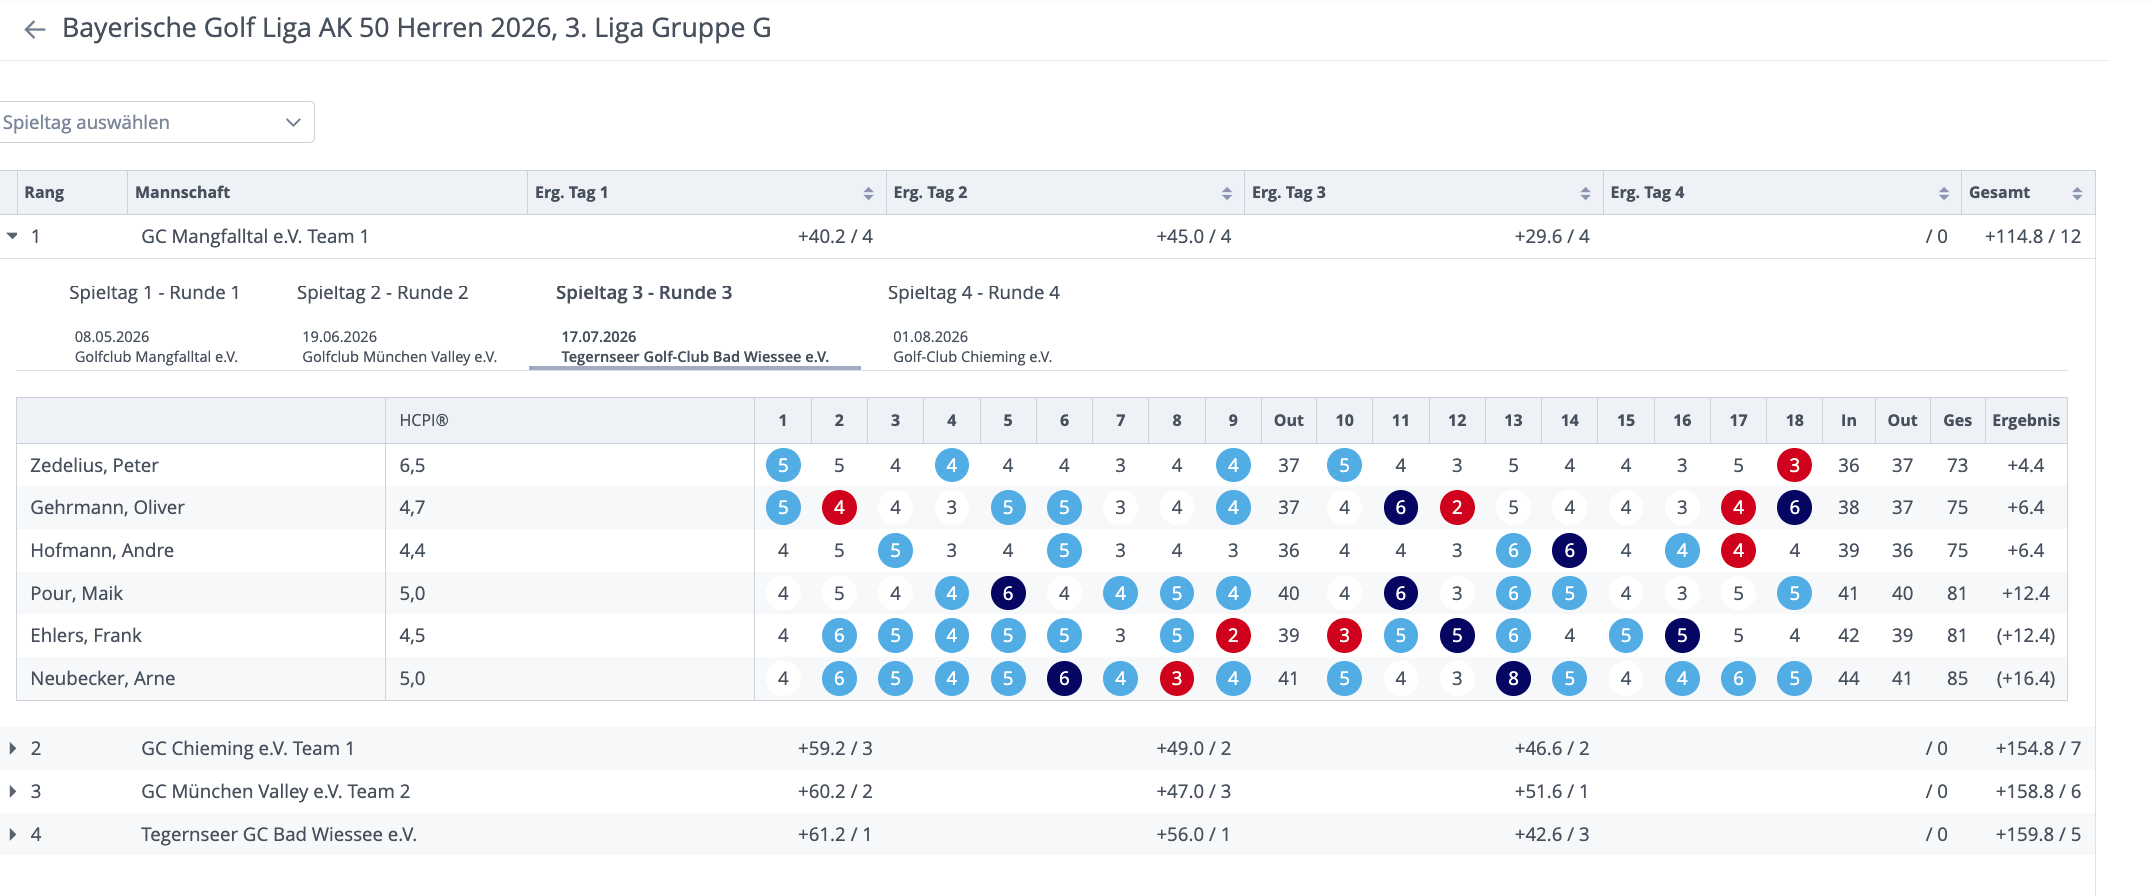Screen dimensions: 2152x896
Task: Collapse the GC Mangfalltal e.V. Team 1 row
Action: [12, 236]
